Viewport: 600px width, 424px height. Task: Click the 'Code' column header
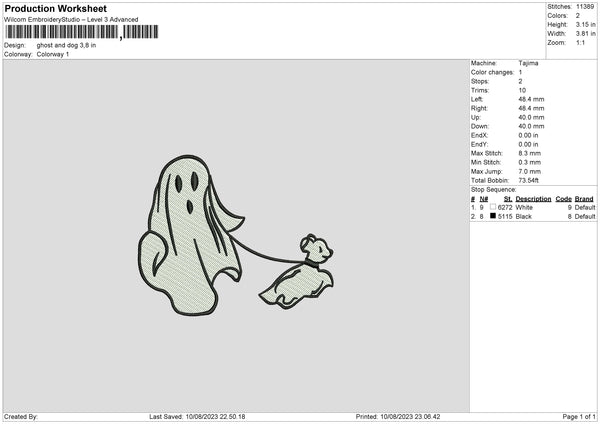564,199
